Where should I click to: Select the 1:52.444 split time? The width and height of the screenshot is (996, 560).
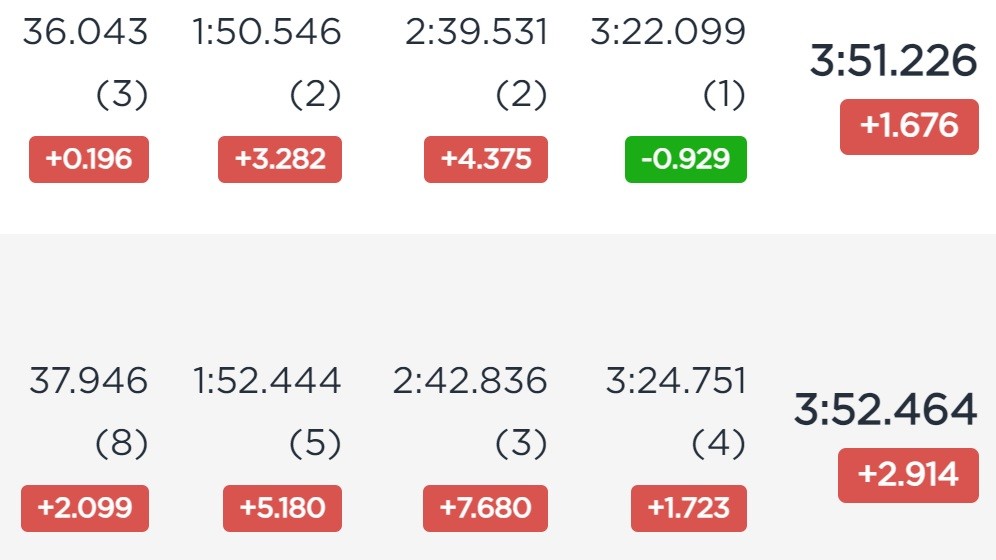coord(267,380)
